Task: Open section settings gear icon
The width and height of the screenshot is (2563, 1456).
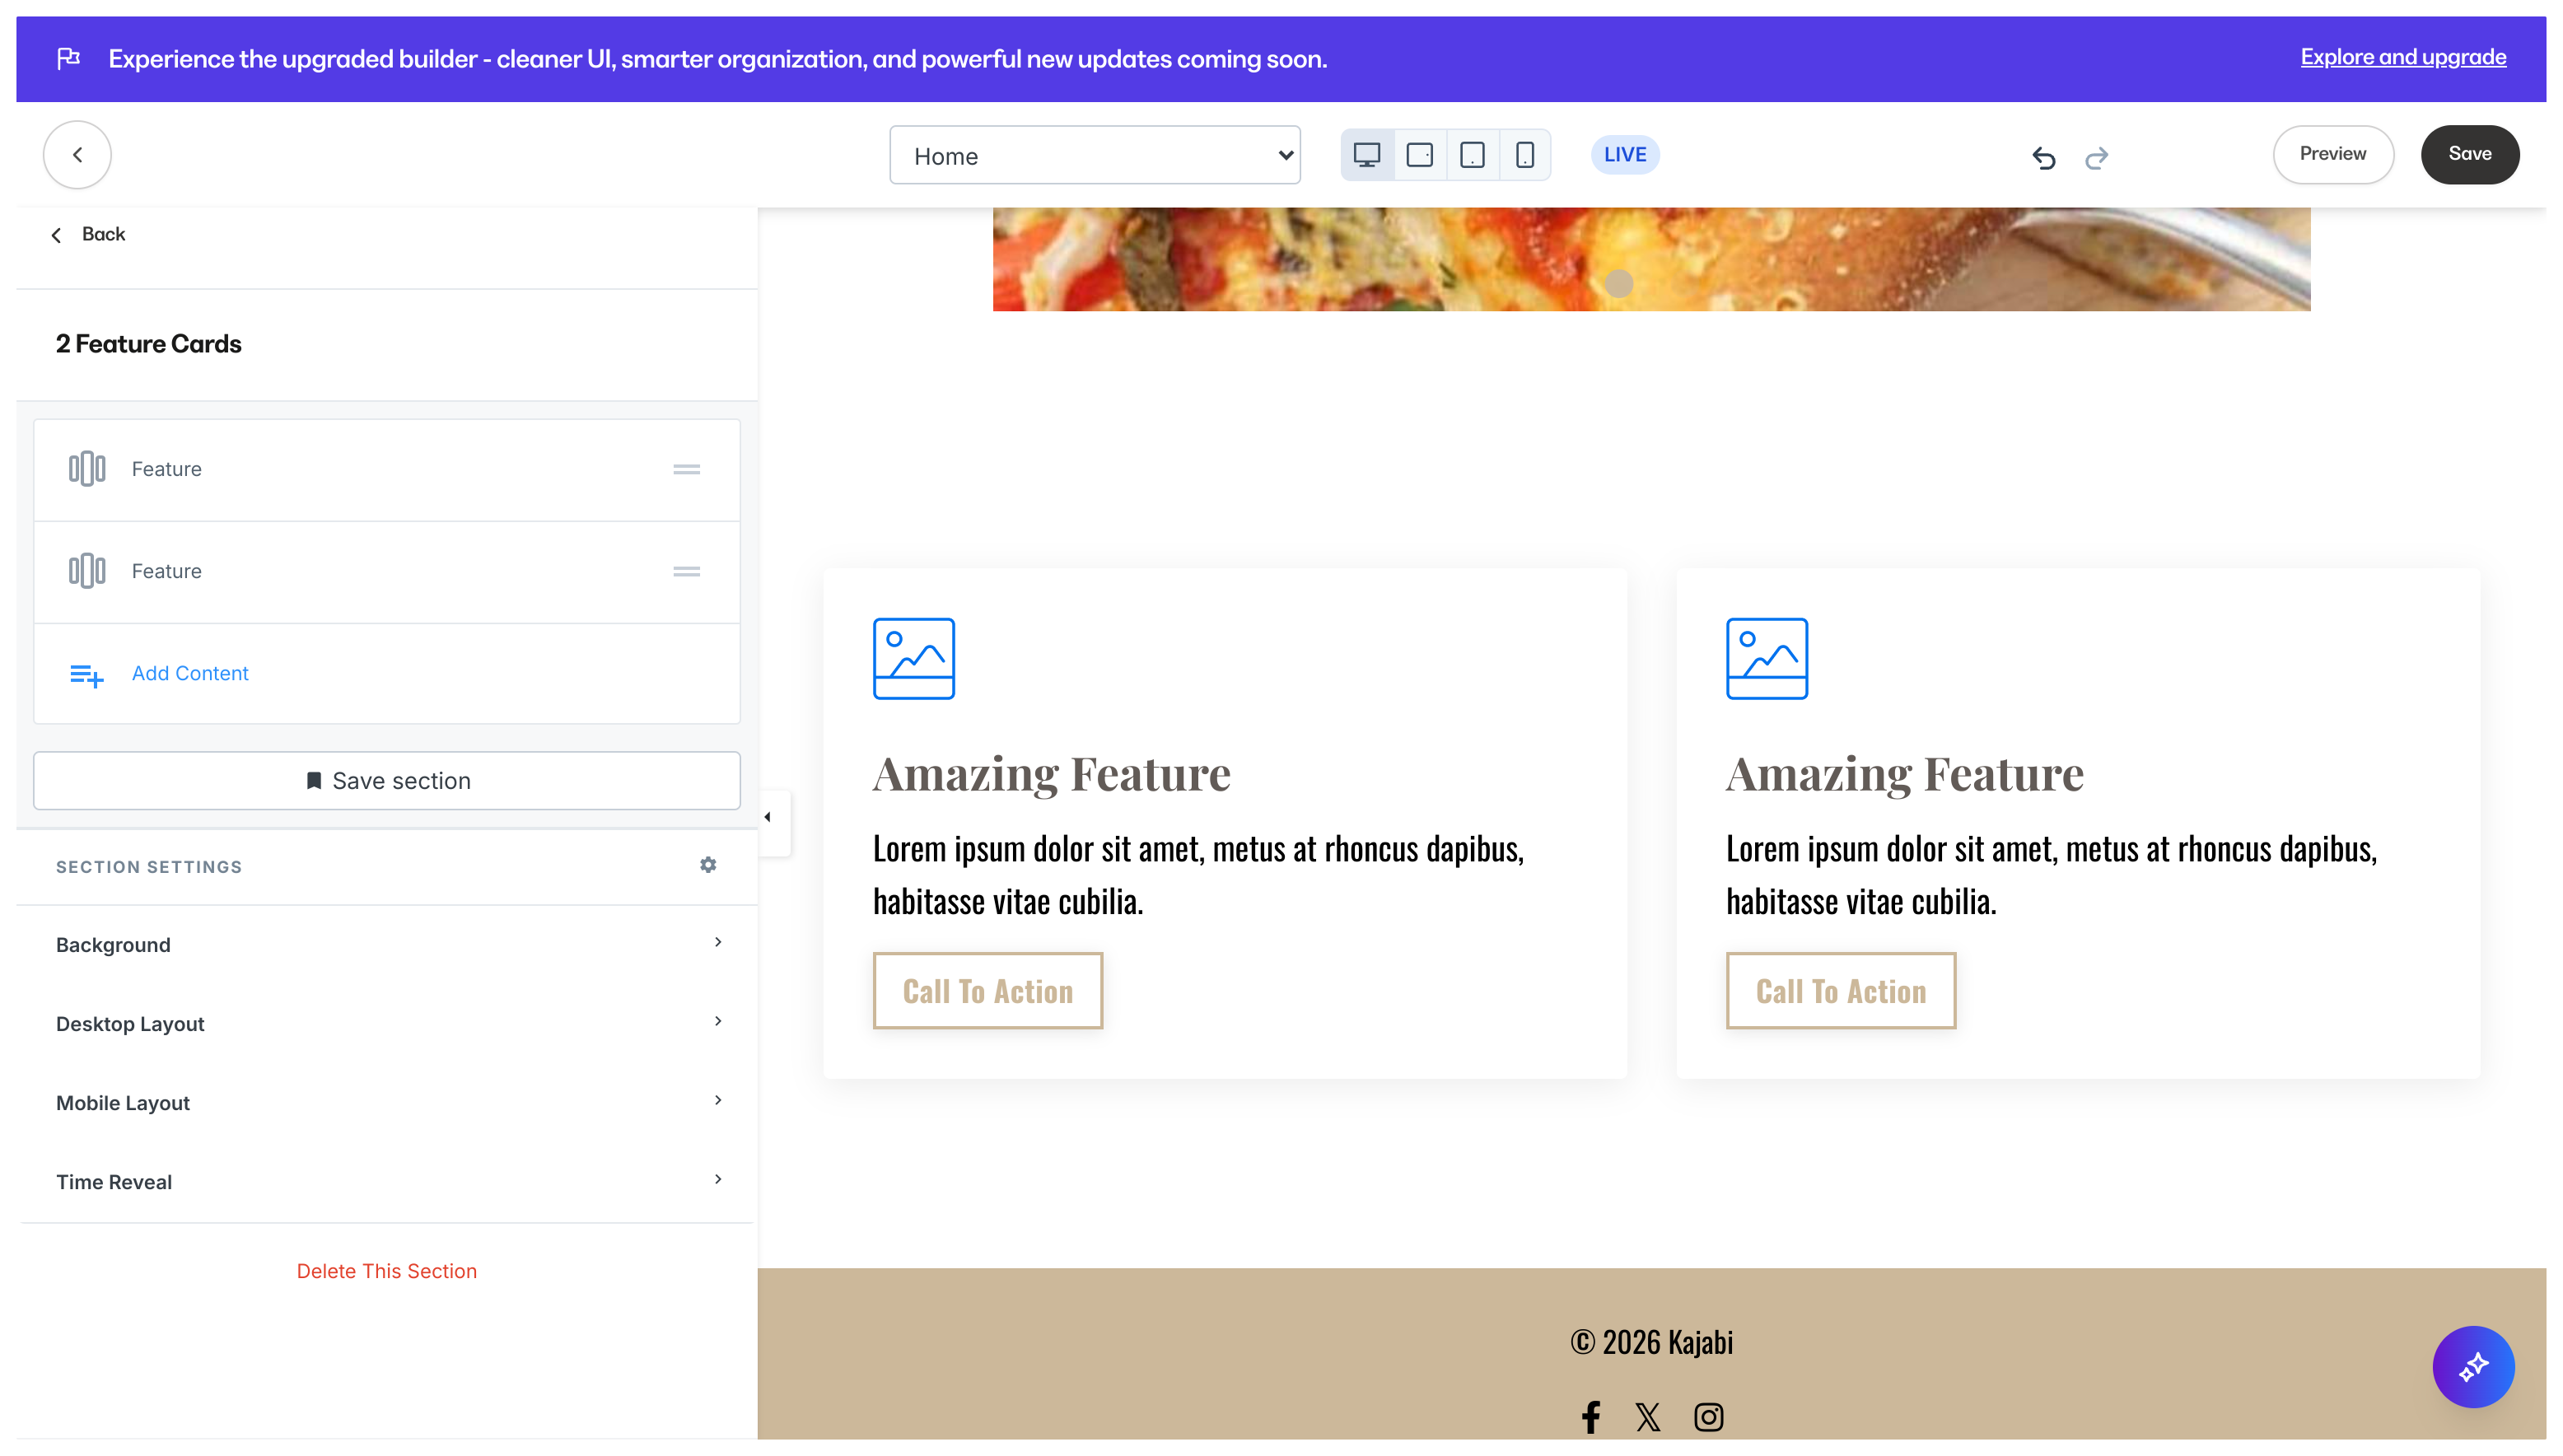Action: point(708,865)
